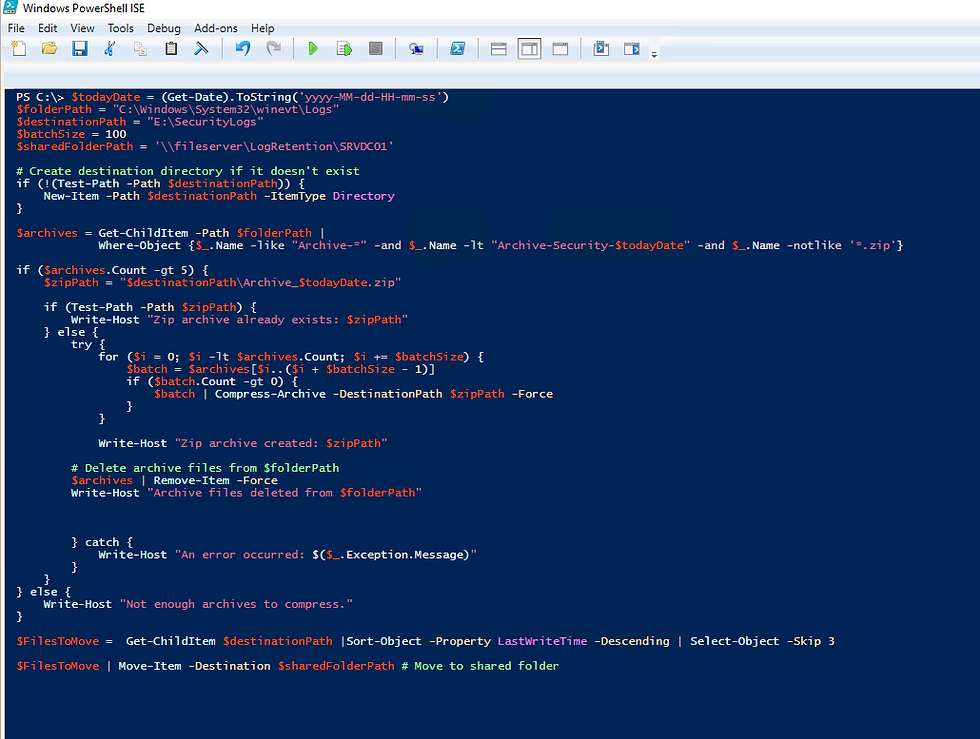The width and height of the screenshot is (980, 739).
Task: Click the Move-Item command text
Action: [x=150, y=666]
